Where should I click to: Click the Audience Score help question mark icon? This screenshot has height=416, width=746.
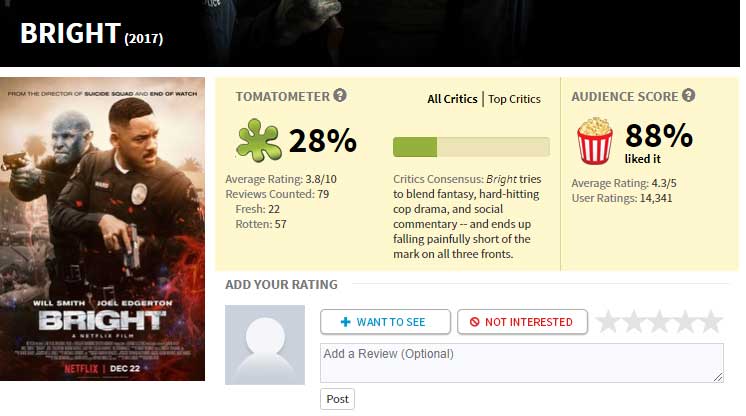click(688, 95)
